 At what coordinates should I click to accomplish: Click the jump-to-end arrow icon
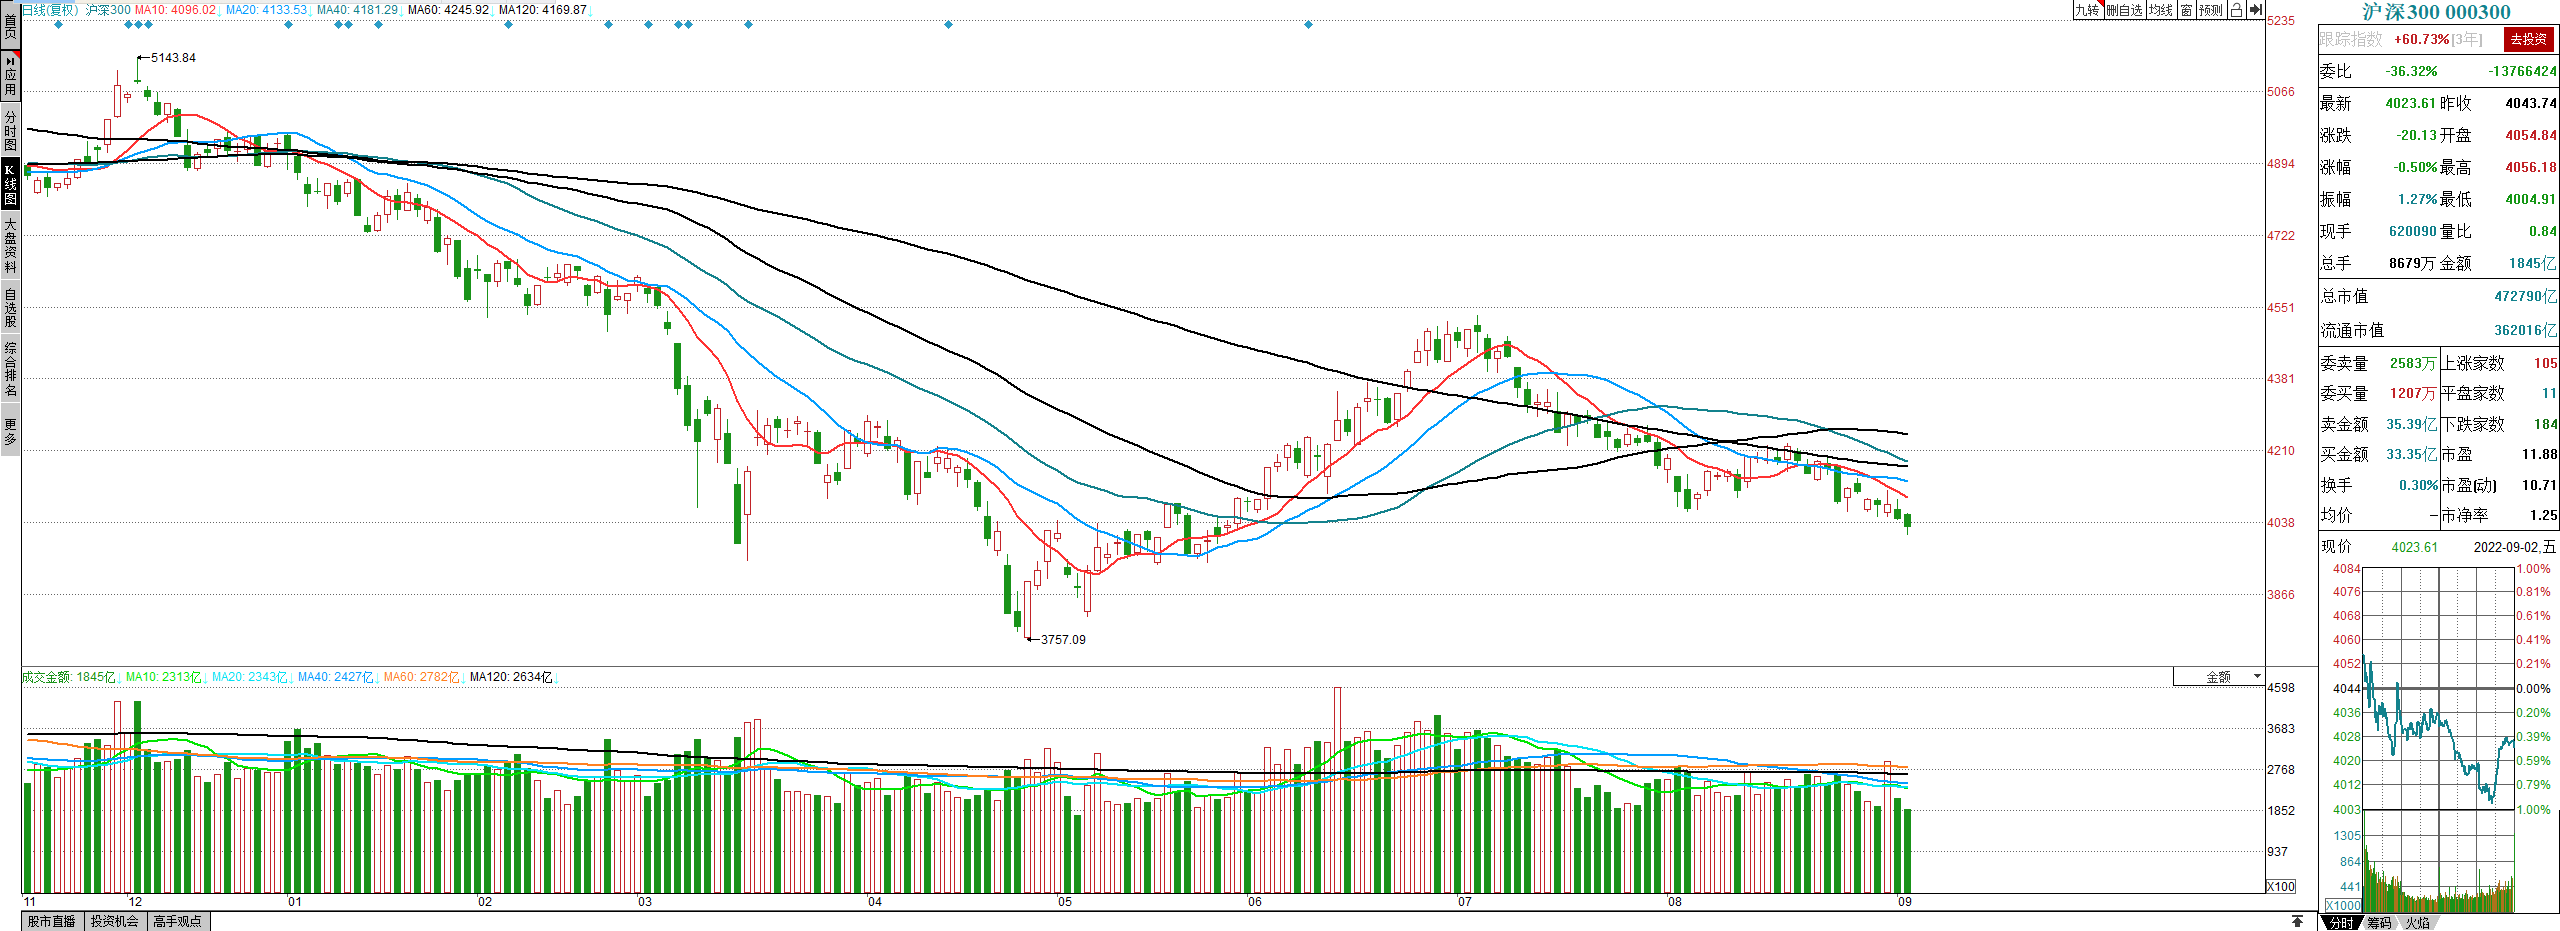point(2255,10)
